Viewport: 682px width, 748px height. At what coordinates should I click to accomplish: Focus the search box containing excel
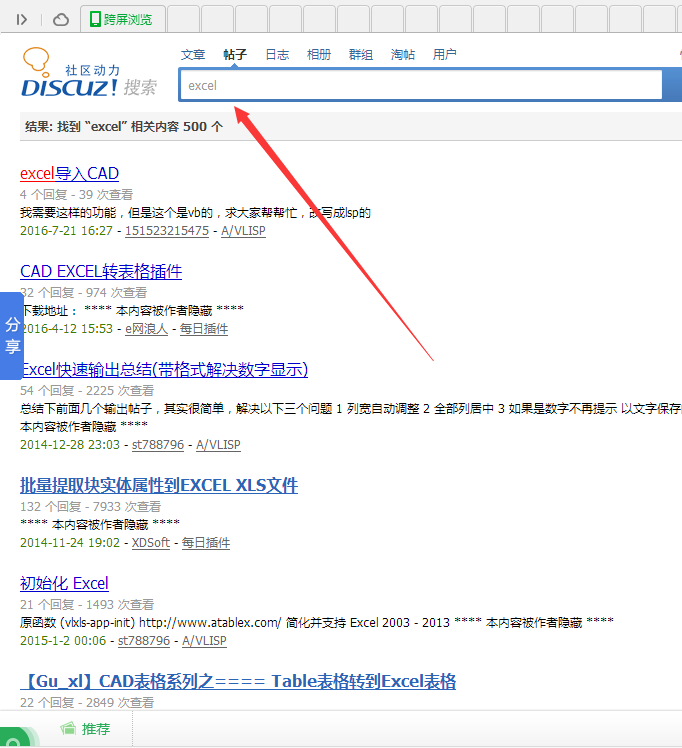(x=421, y=85)
